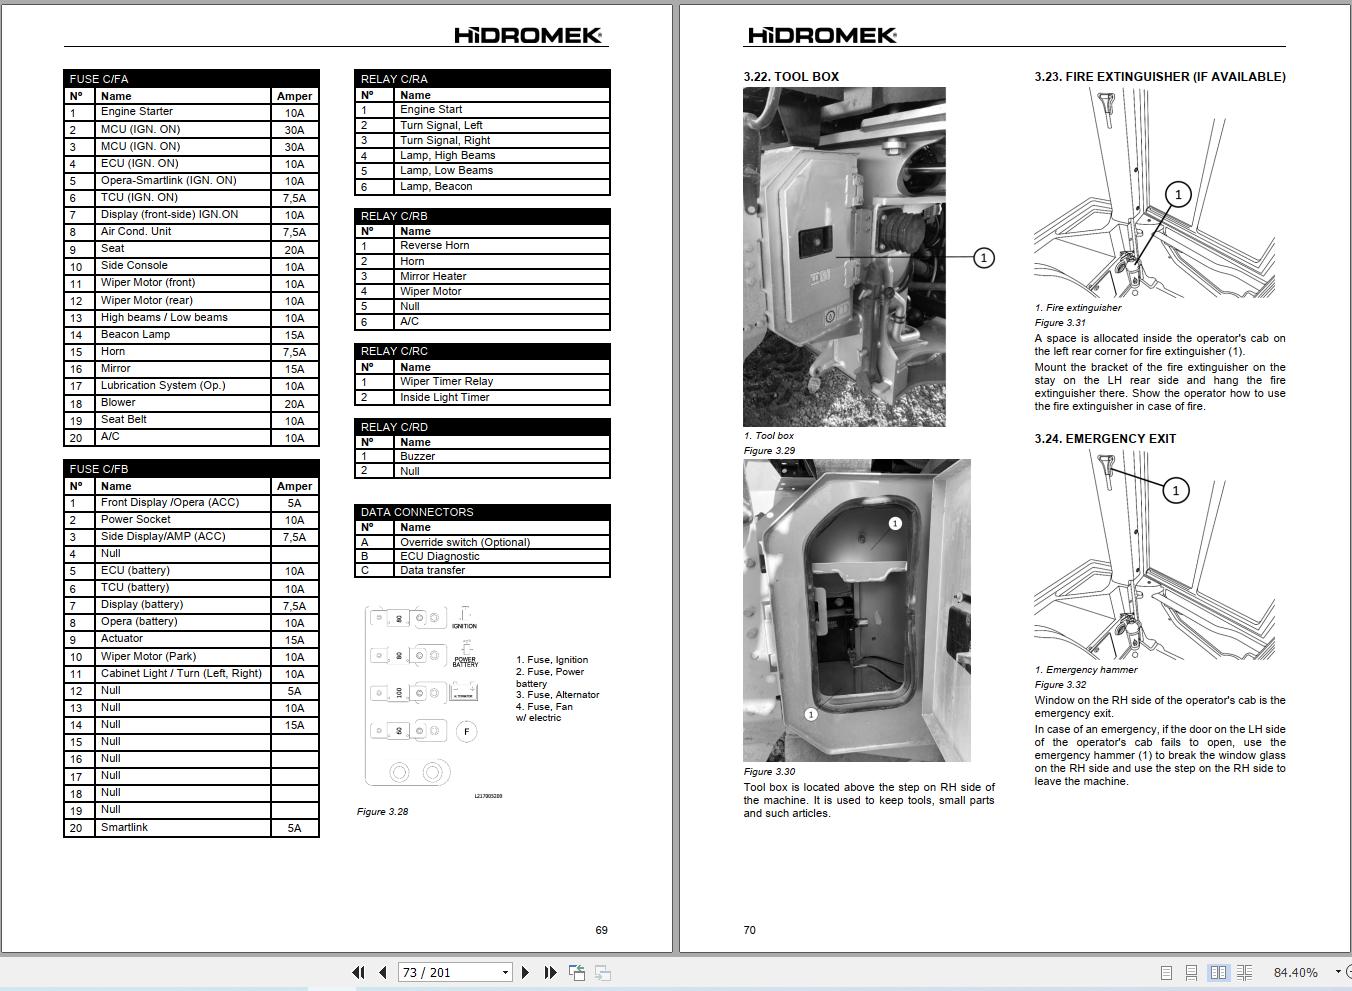Click the Opera-Smartlink (IGN. ON) row

click(x=191, y=181)
